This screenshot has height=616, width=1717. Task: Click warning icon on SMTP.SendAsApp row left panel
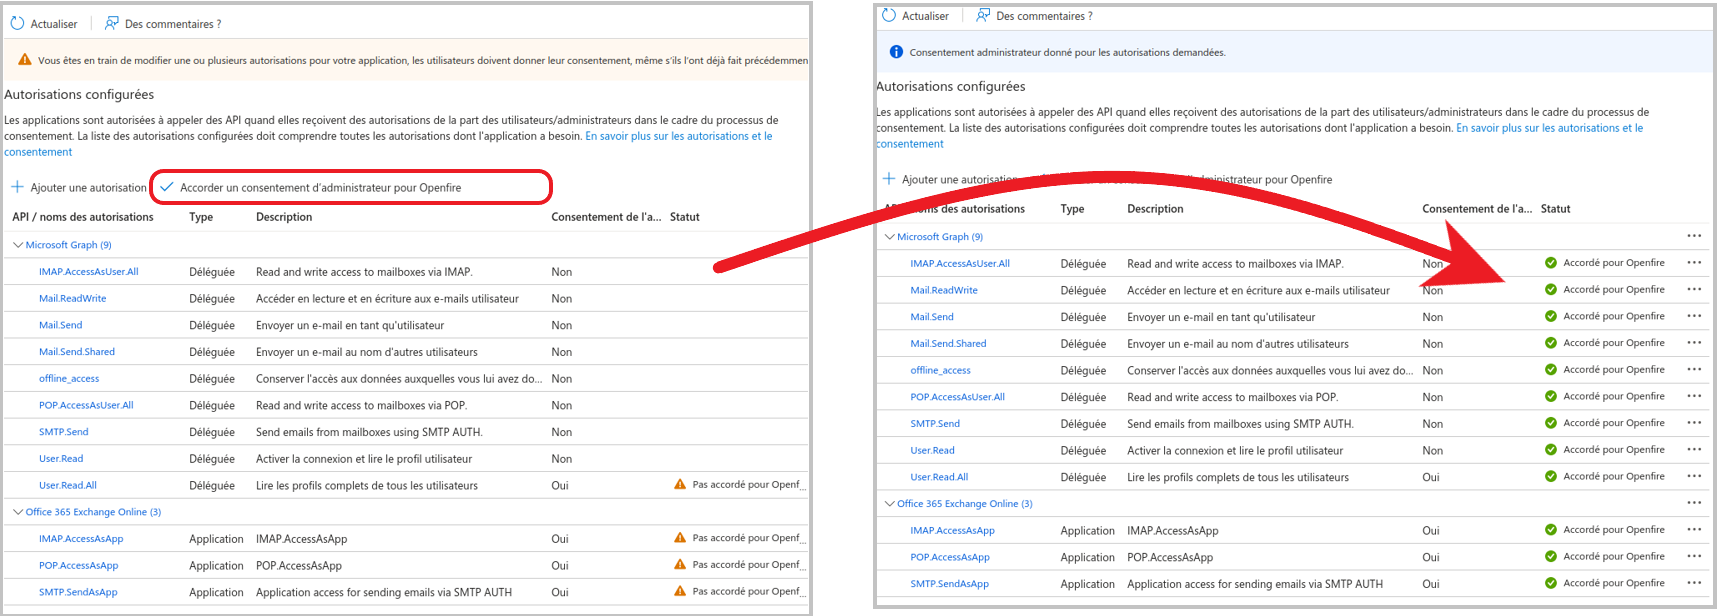point(680,591)
